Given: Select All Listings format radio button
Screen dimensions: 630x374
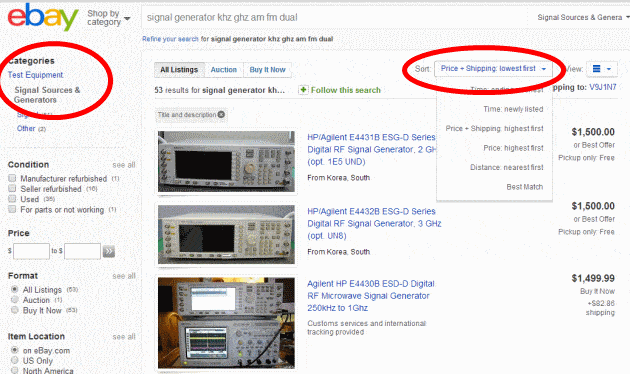Looking at the screenshot, I should (x=15, y=289).
